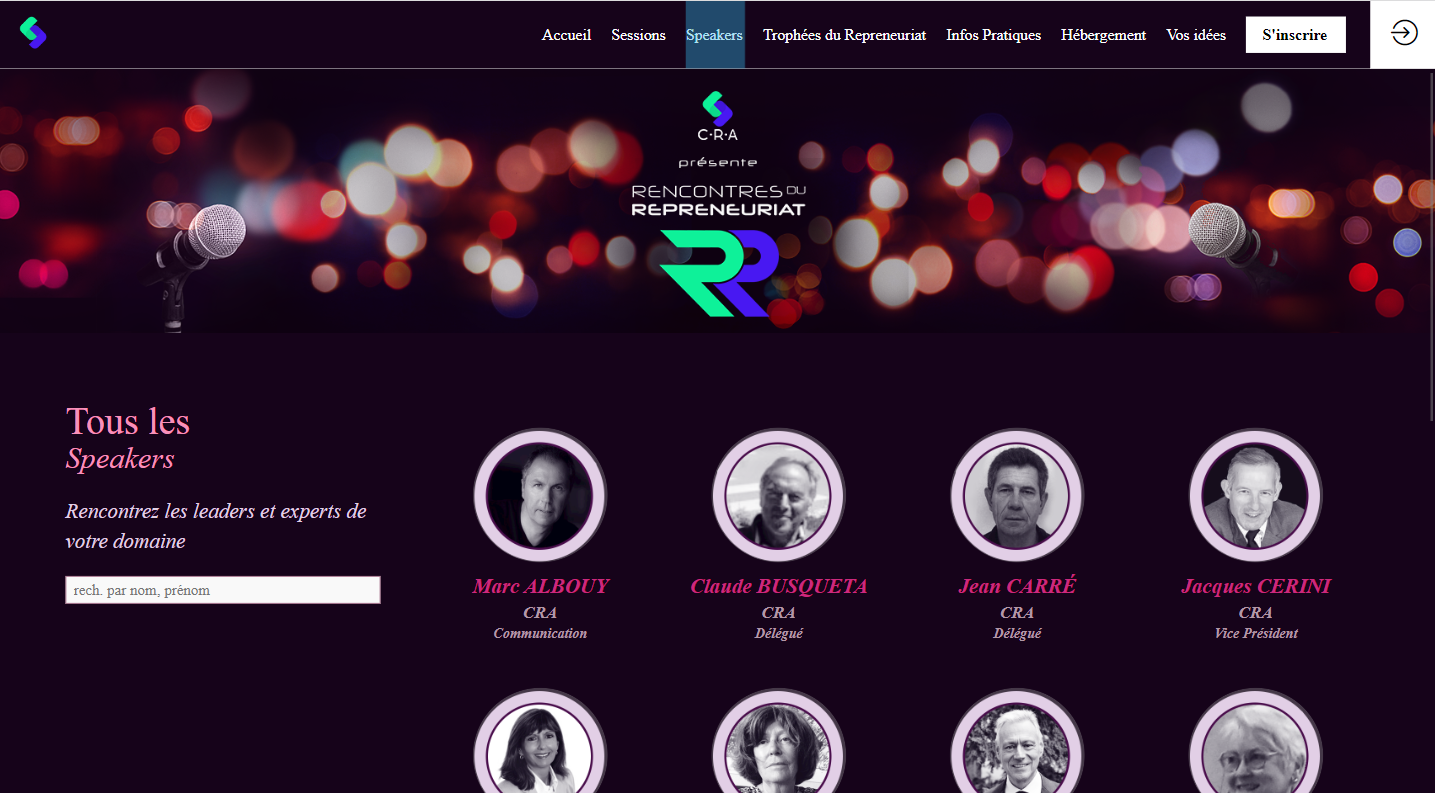
Task: Click the CRA logo in the navbar
Action: point(33,33)
